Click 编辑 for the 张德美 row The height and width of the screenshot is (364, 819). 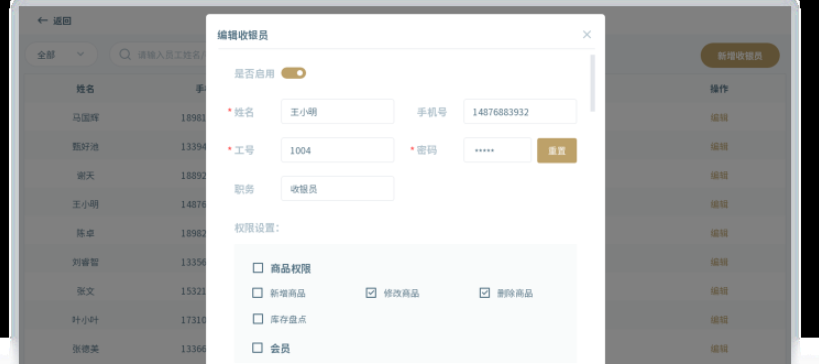tap(719, 348)
